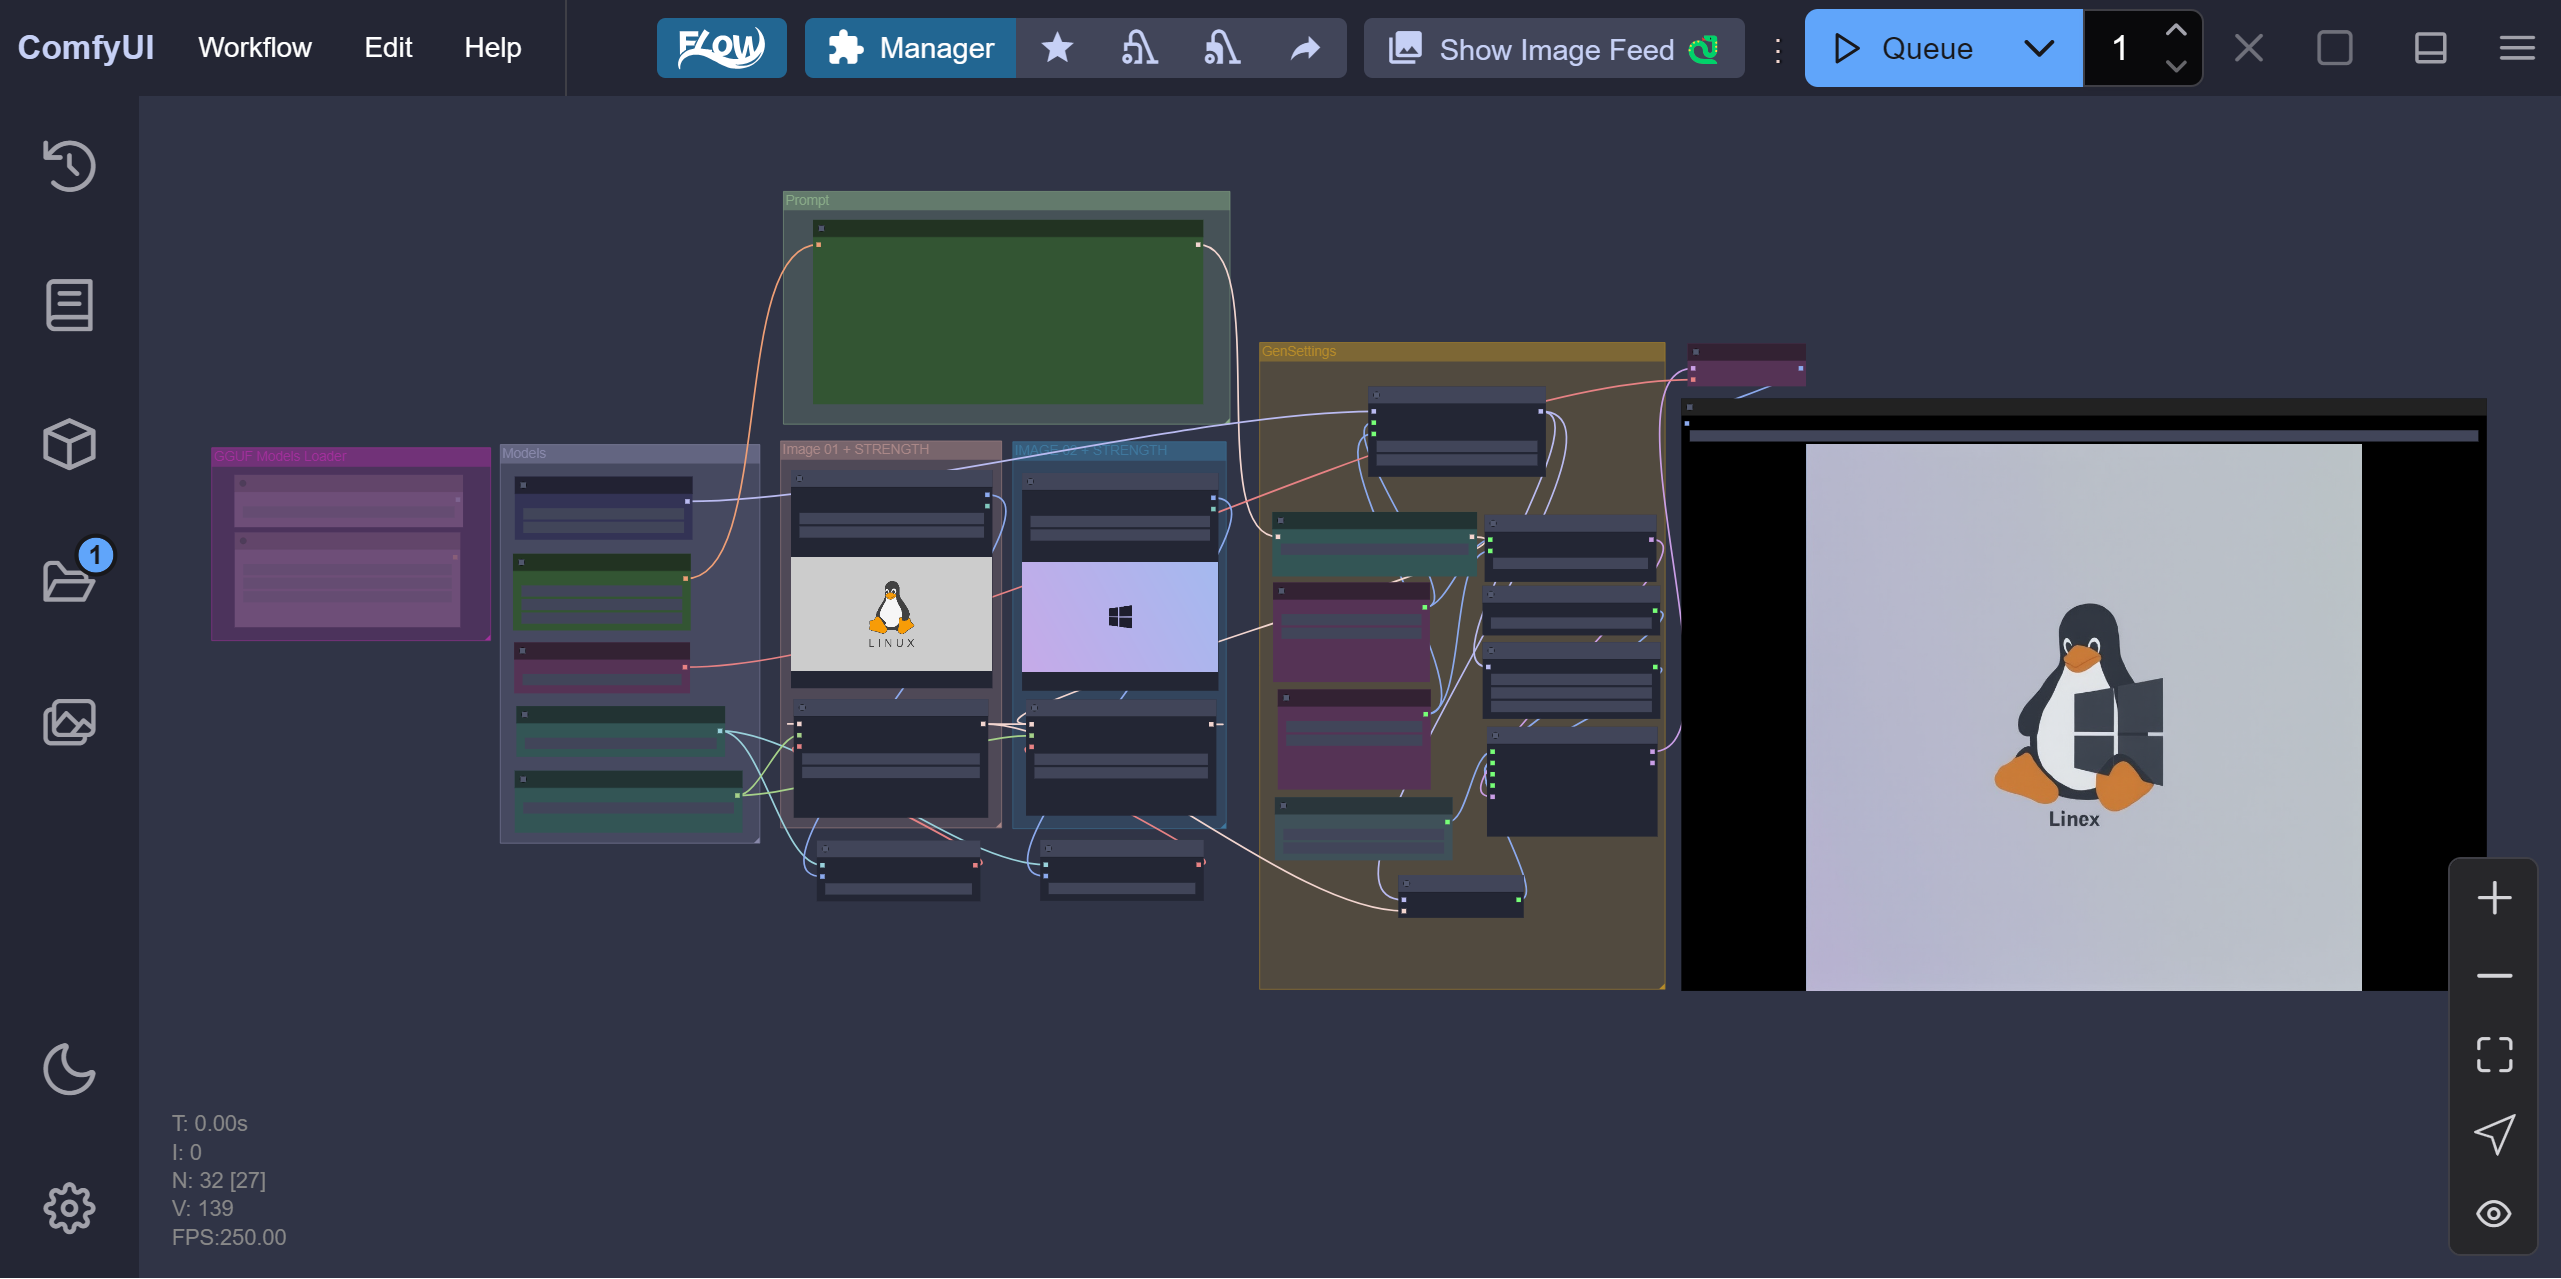Open the workflows folder icon with badge
Screen dimensions: 2561x1279
[69, 581]
